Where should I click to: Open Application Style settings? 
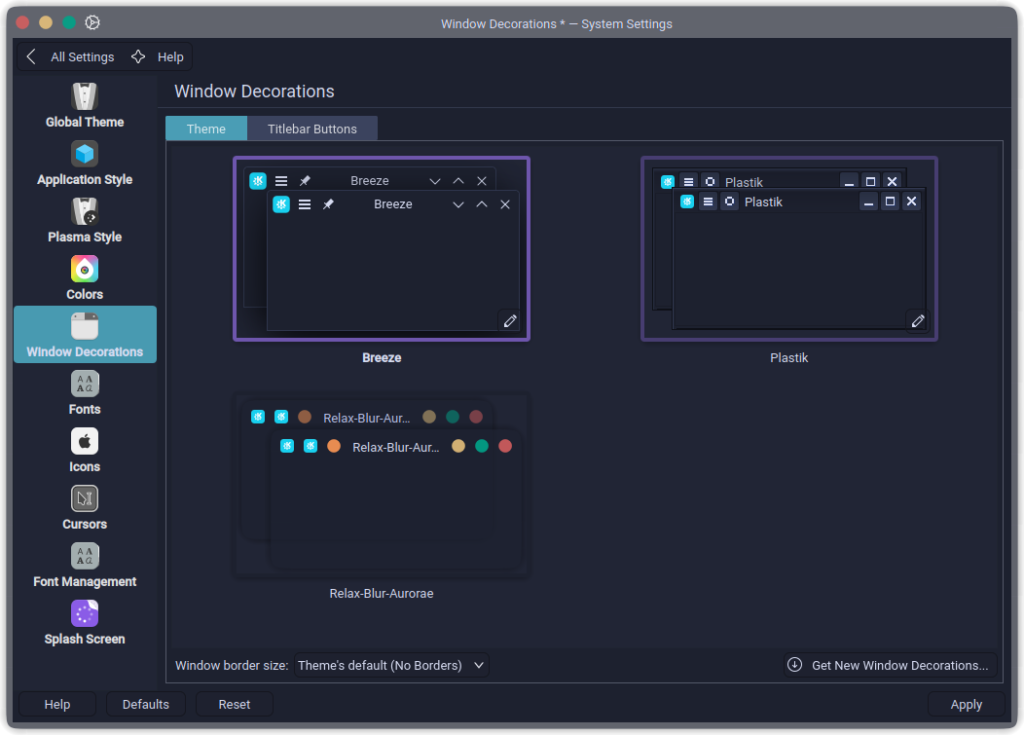pos(84,163)
